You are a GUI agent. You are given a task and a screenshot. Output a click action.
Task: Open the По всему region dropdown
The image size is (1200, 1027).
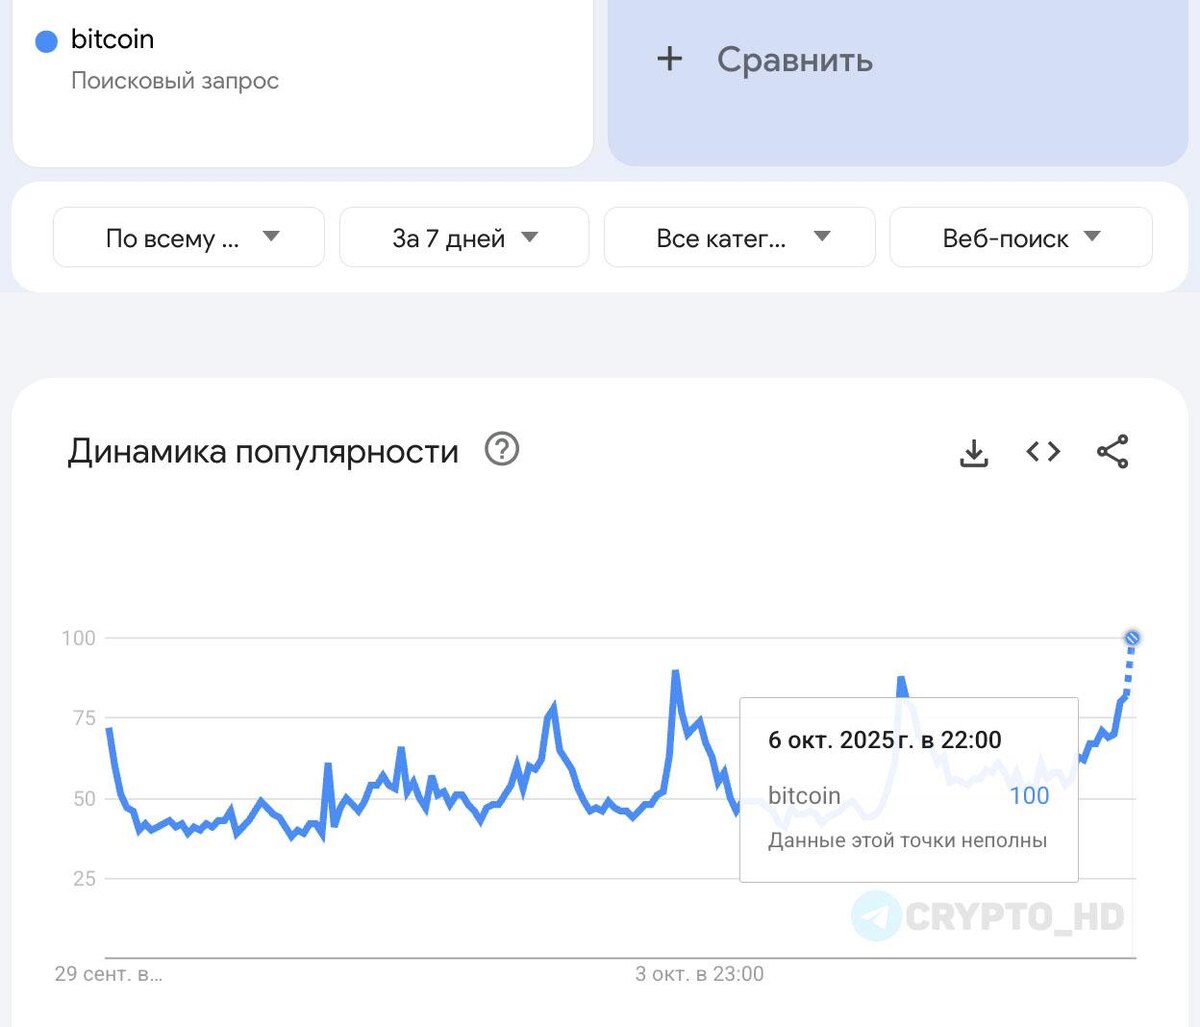[x=189, y=238]
